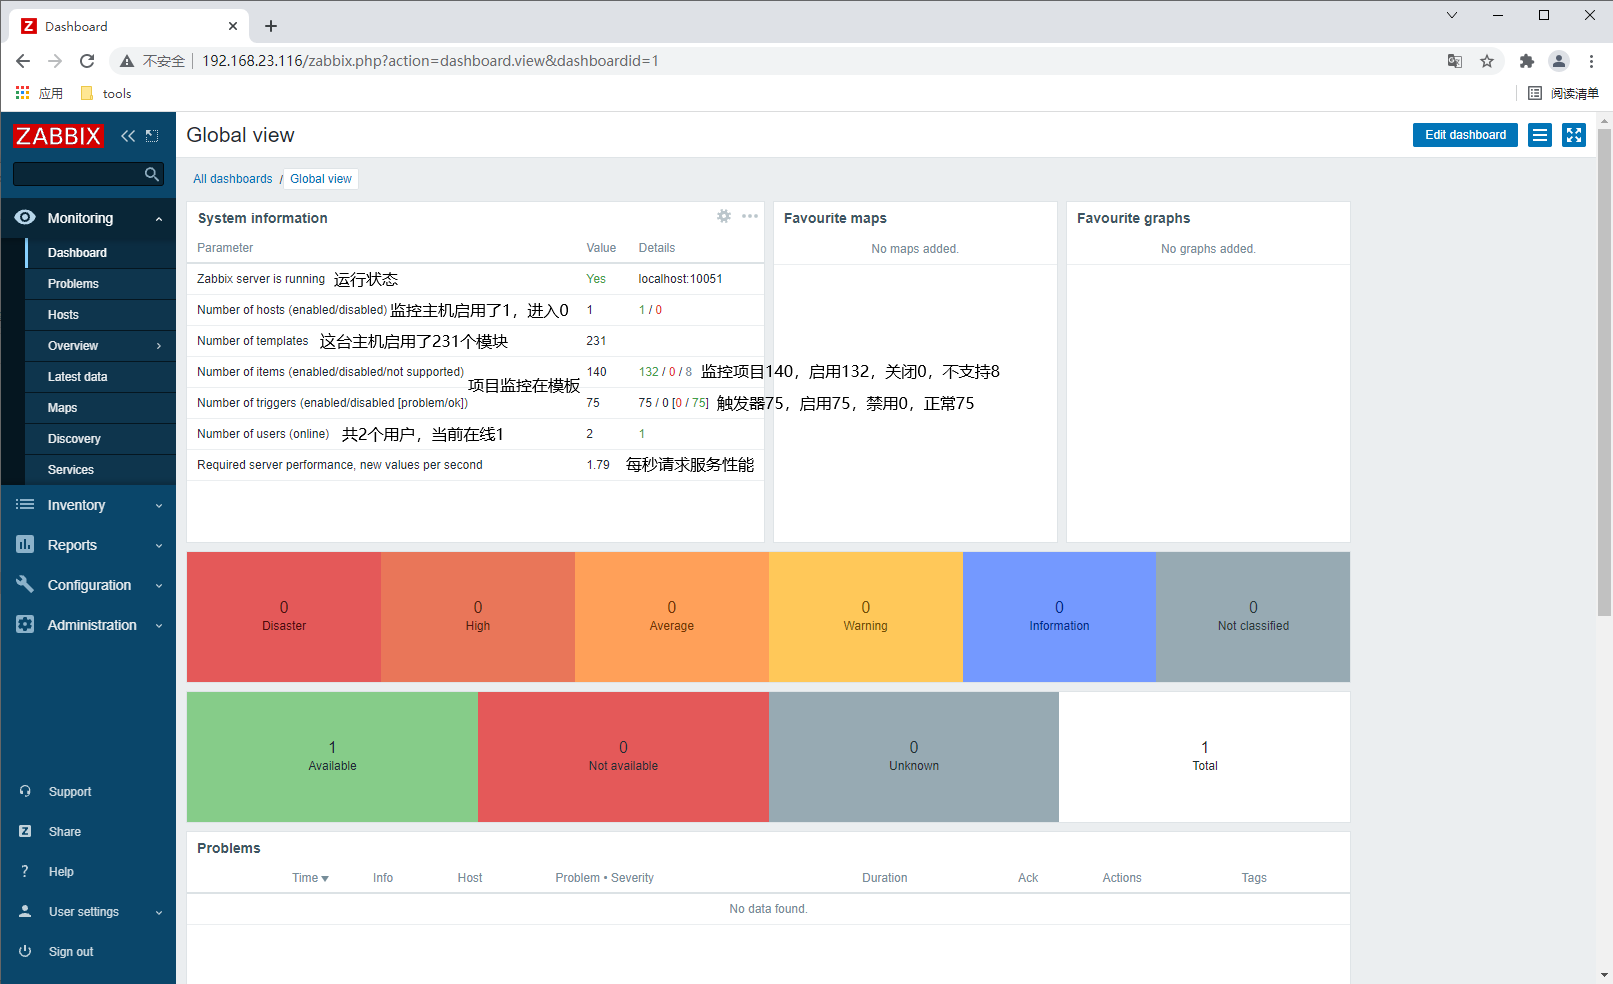
Task: Click the yellow Warning severity tile
Action: [866, 617]
